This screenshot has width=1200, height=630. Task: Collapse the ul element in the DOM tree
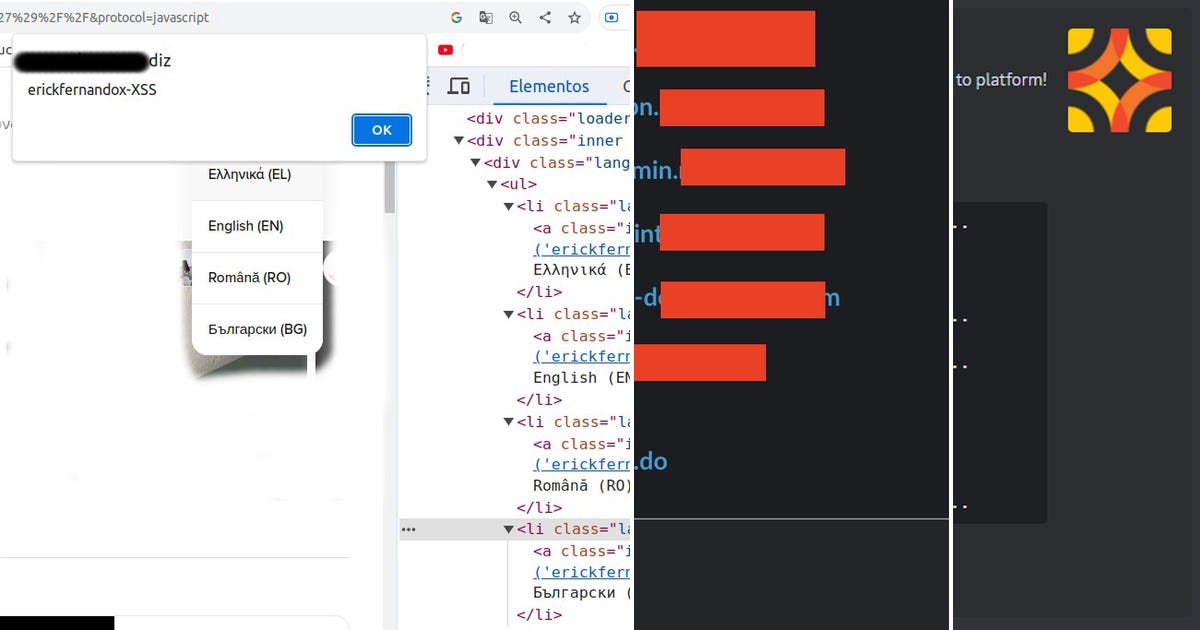[x=490, y=184]
